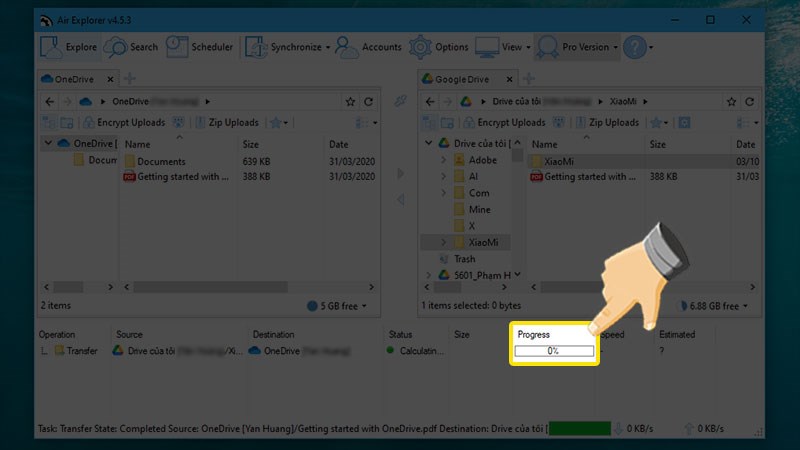Open favorites dropdown in OneDrive pane
This screenshot has width=800, height=450.
(x=280, y=122)
